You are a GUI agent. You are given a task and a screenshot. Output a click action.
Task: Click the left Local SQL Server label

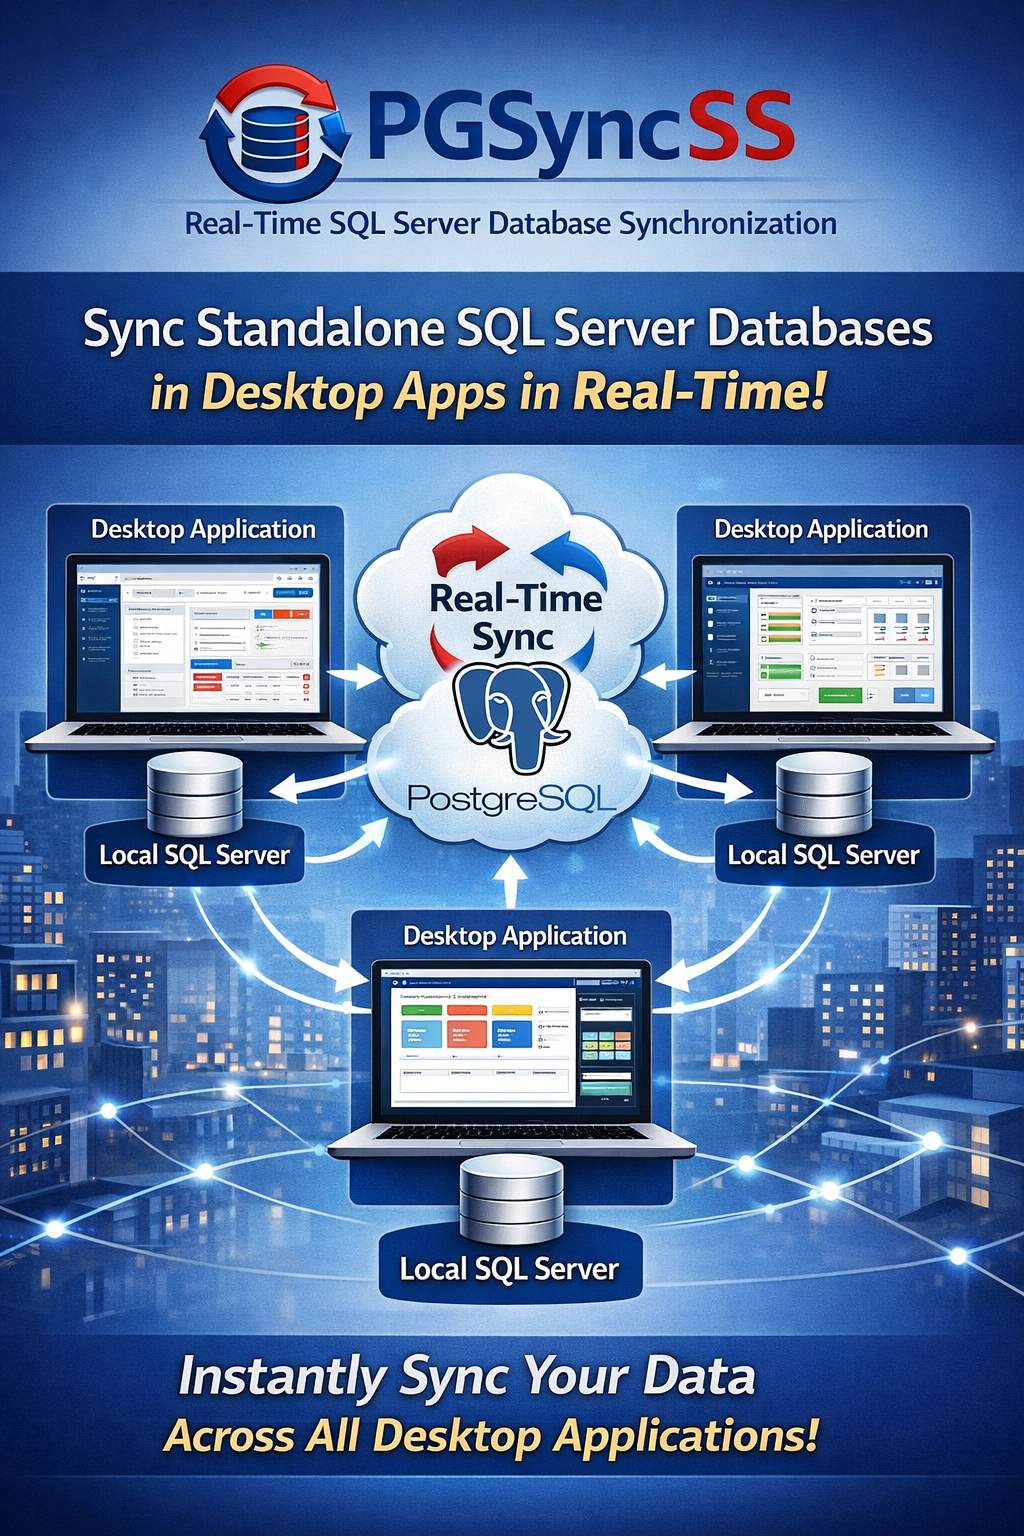click(x=194, y=855)
